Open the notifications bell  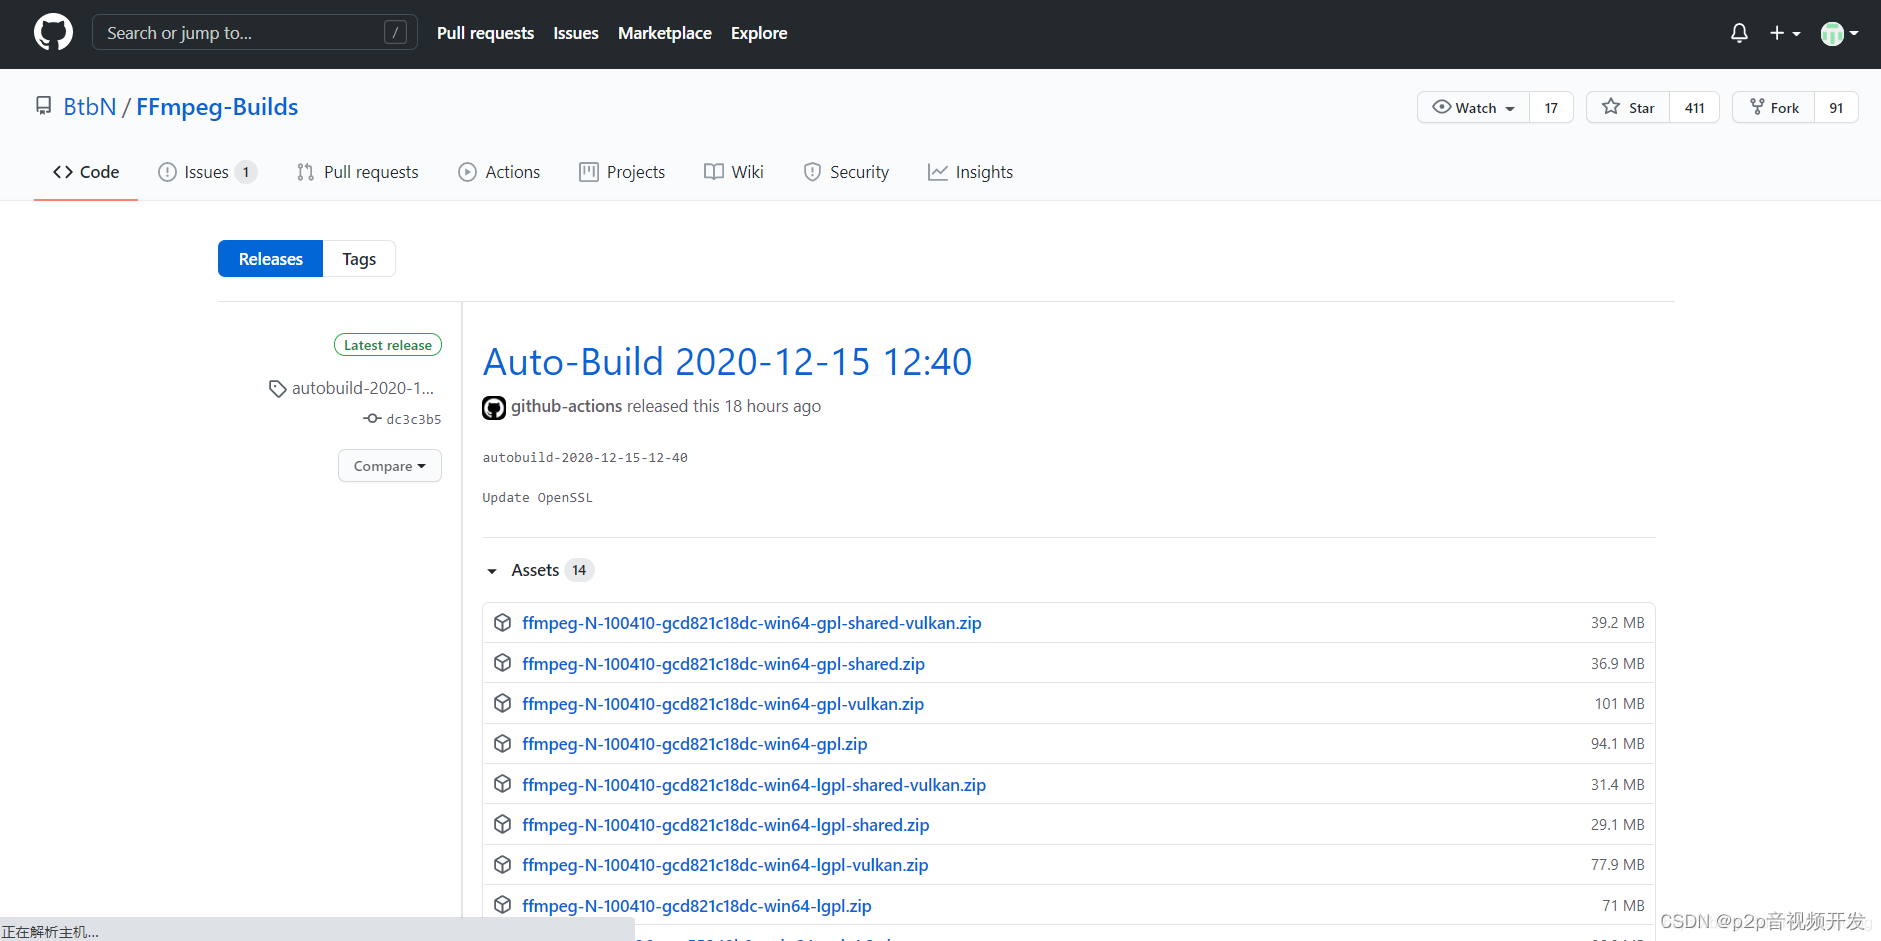(1739, 33)
